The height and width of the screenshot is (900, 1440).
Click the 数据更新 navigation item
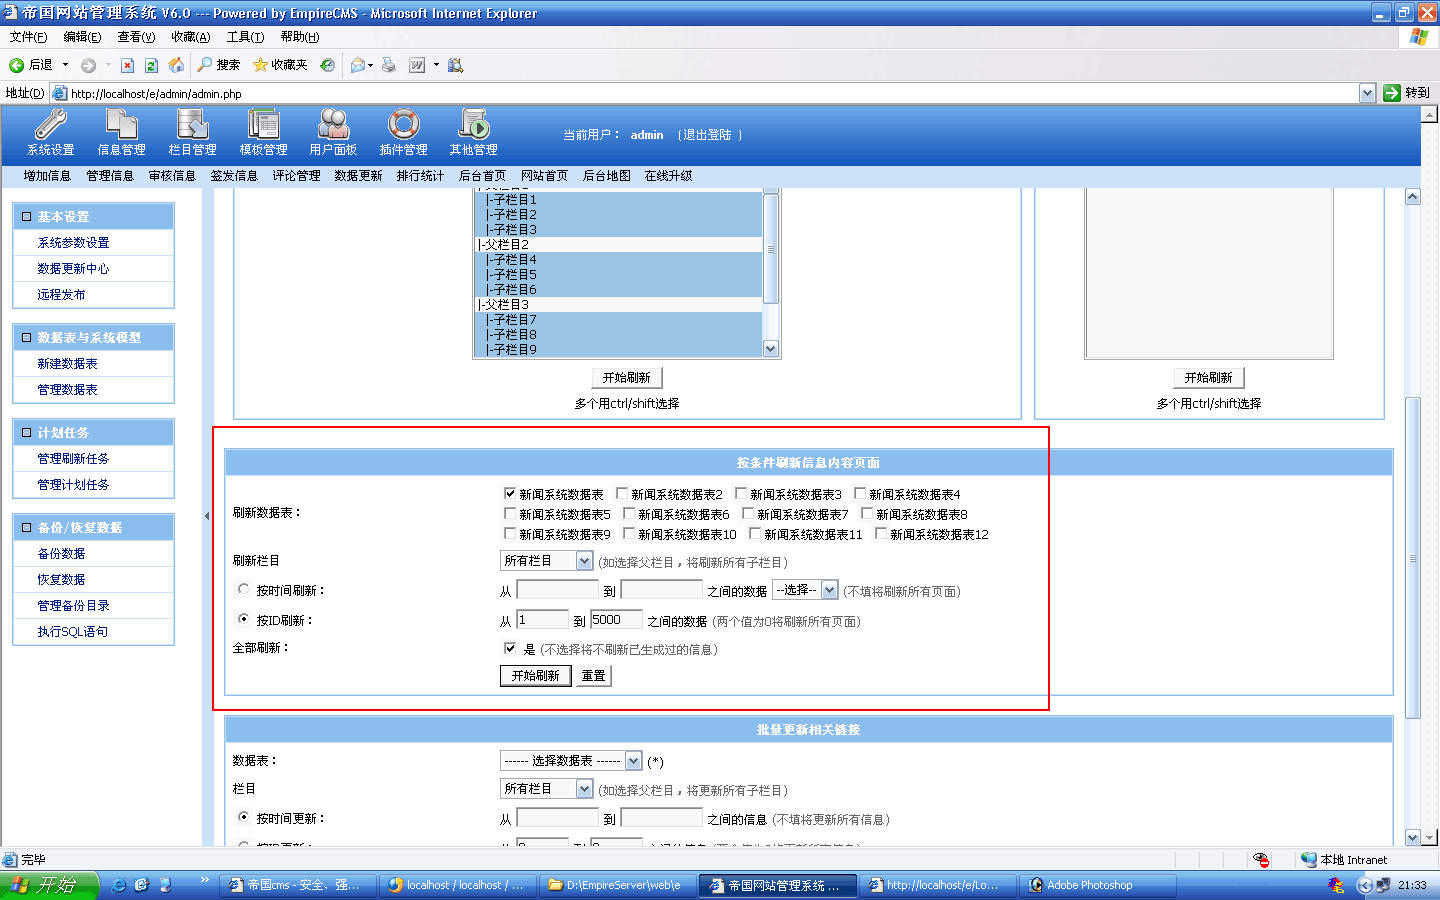[x=358, y=176]
